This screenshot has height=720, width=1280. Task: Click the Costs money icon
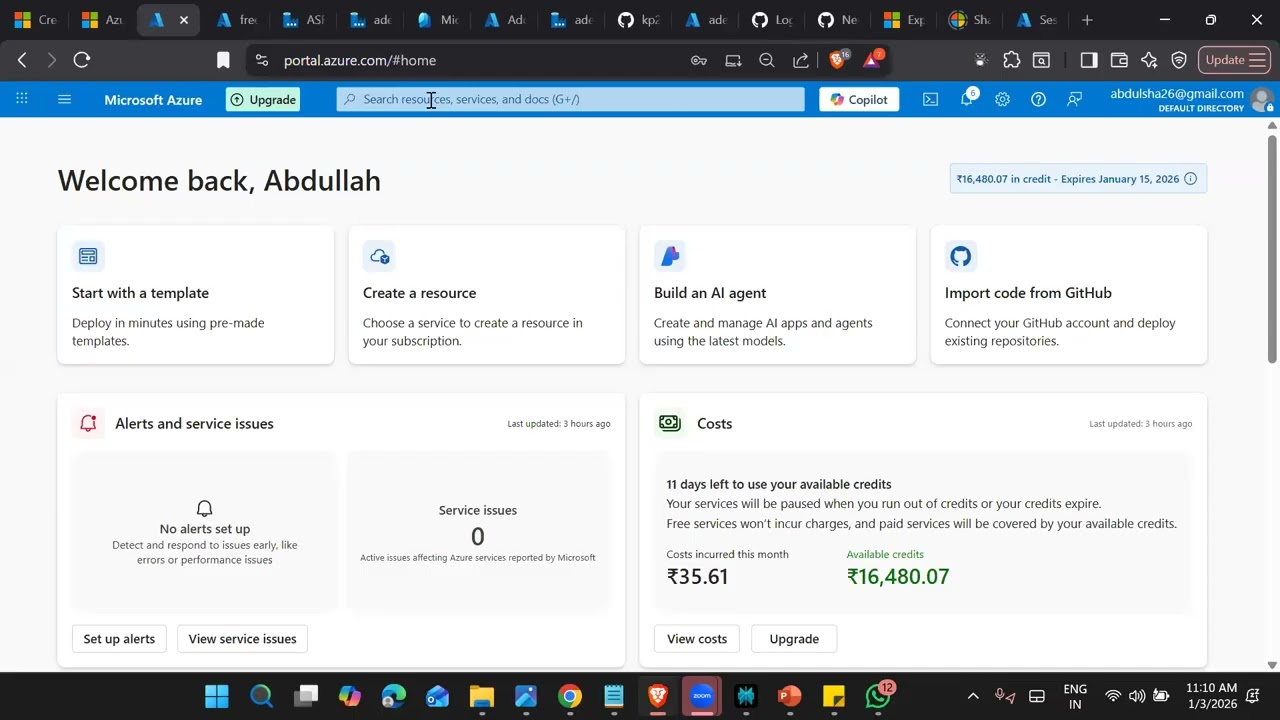coord(670,423)
